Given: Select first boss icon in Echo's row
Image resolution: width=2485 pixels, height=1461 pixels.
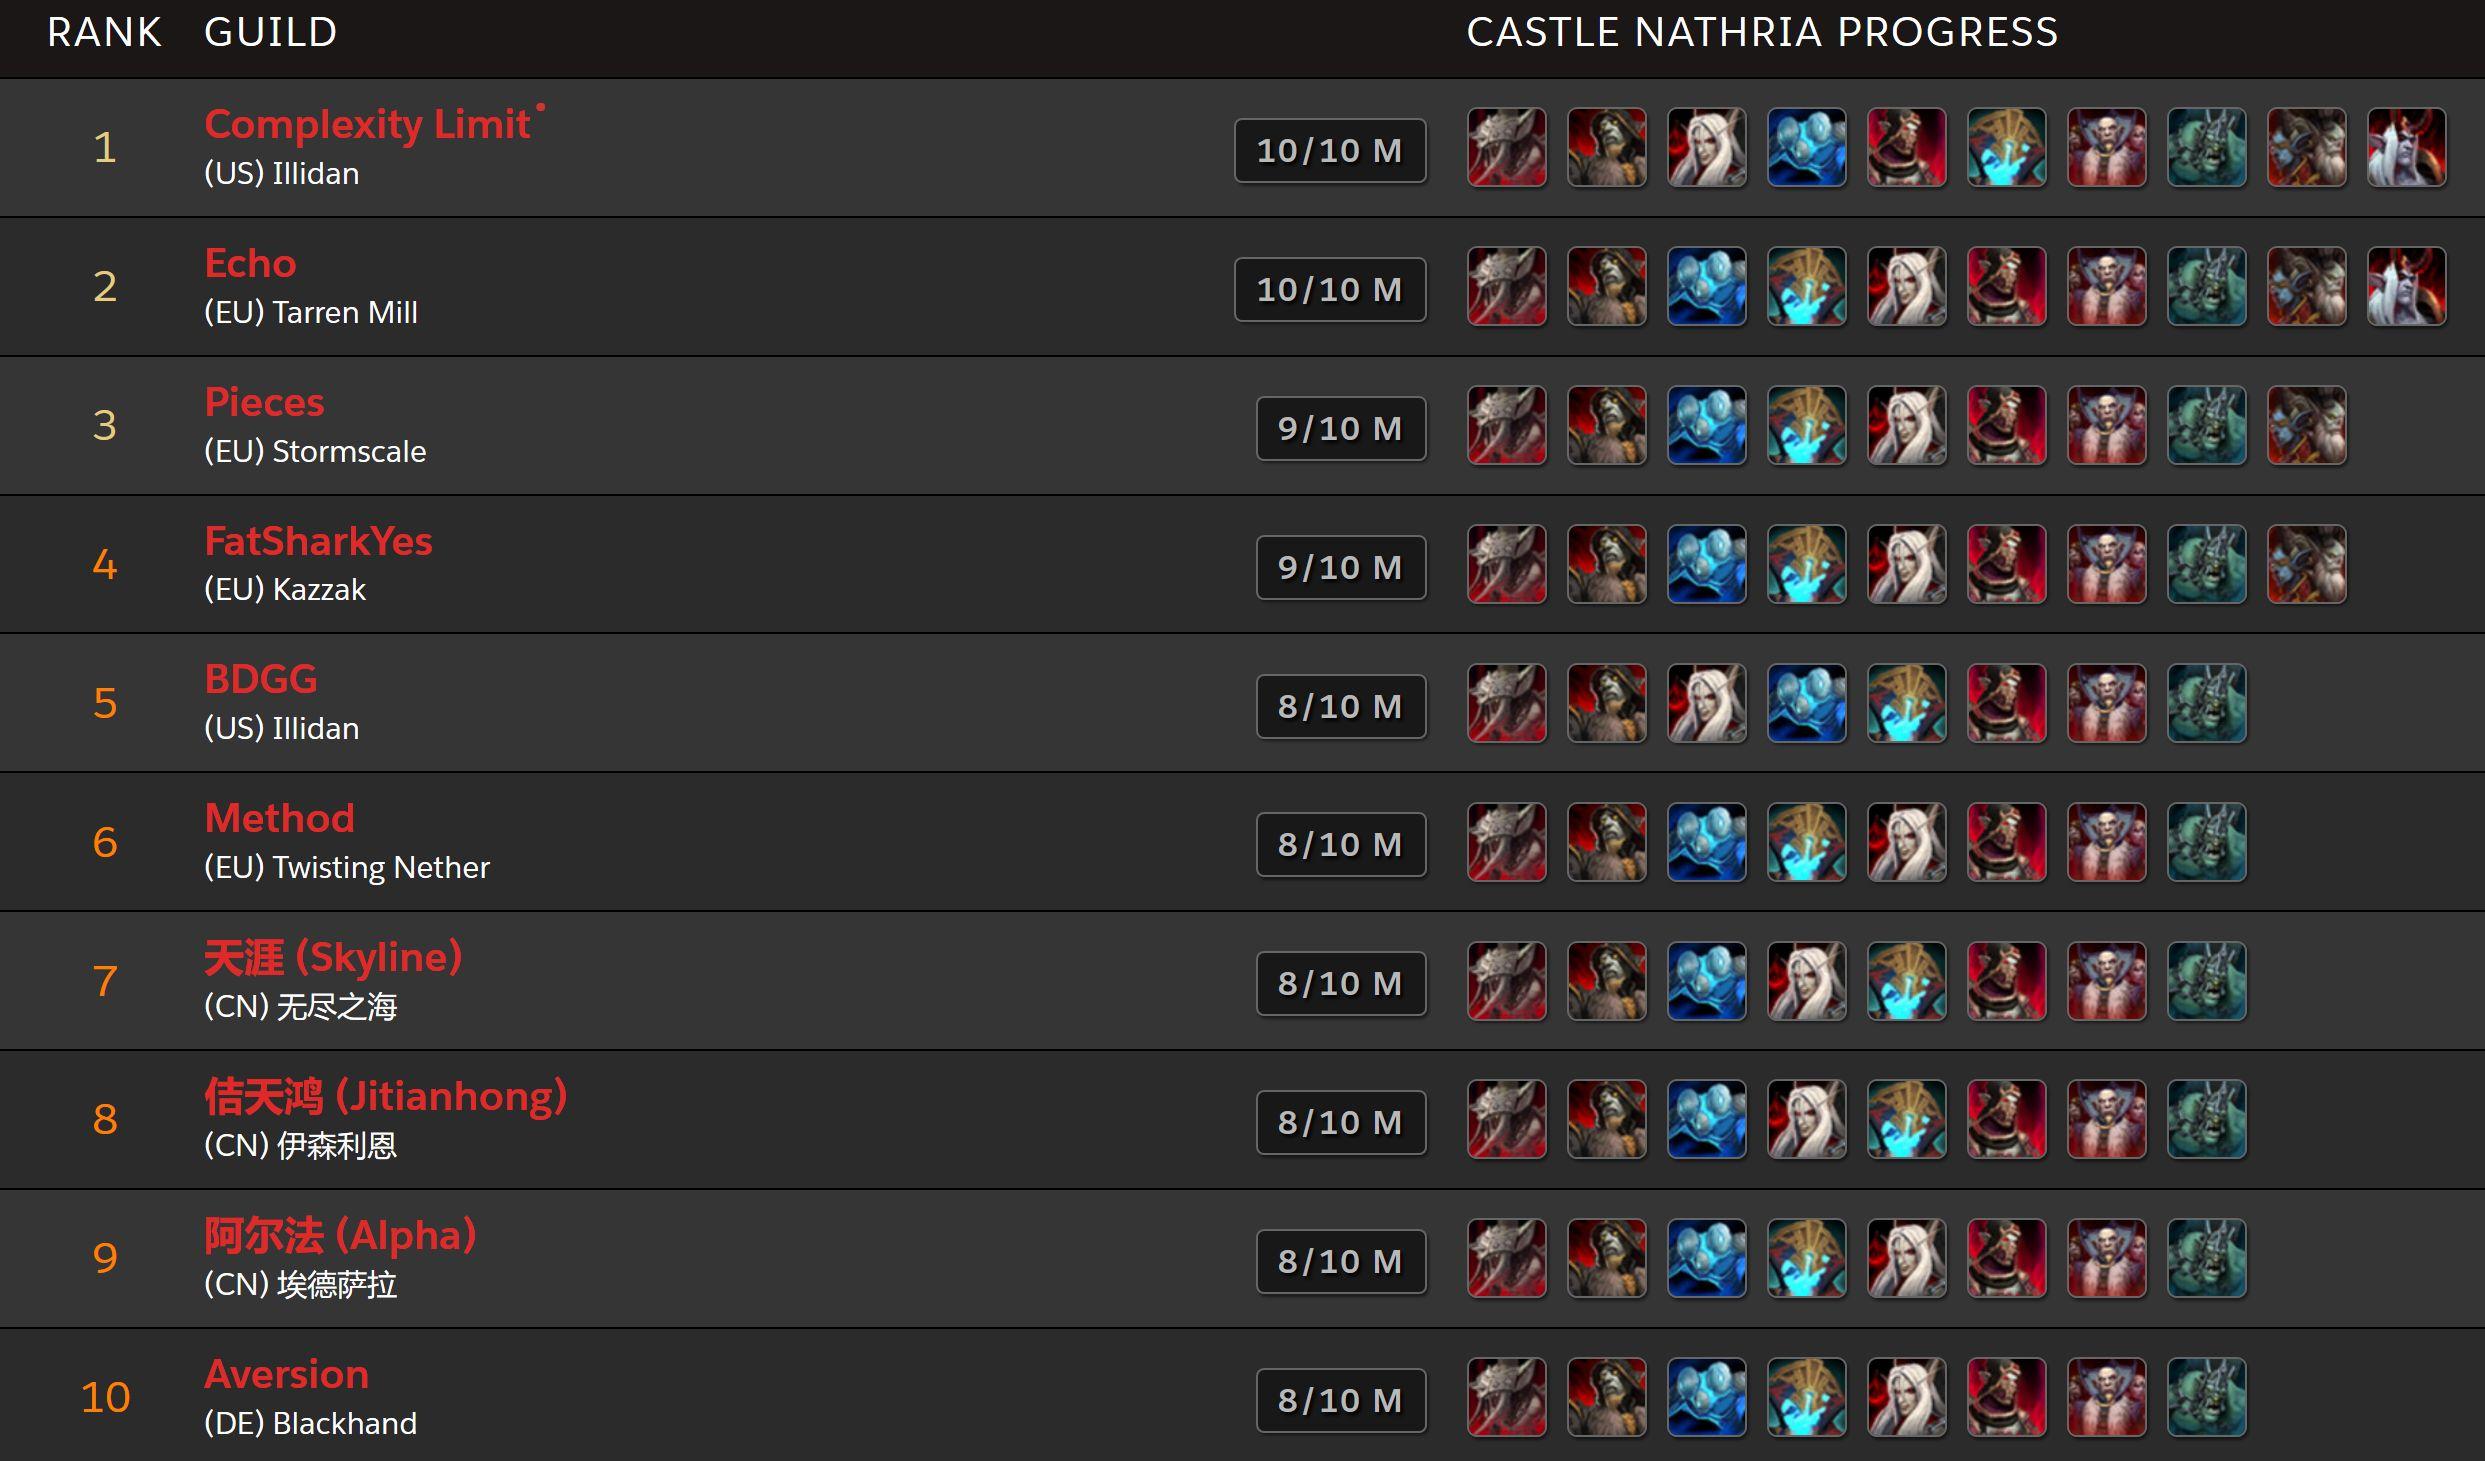Looking at the screenshot, I should pos(1506,287).
